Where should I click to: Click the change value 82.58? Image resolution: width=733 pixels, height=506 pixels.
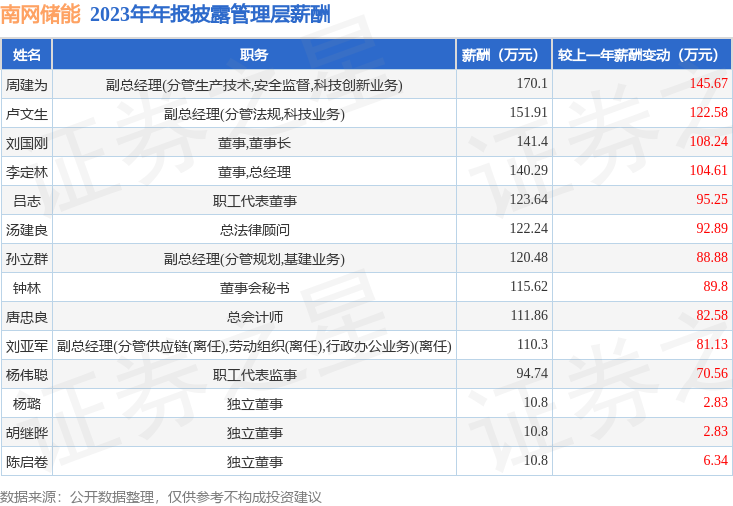[712, 315]
